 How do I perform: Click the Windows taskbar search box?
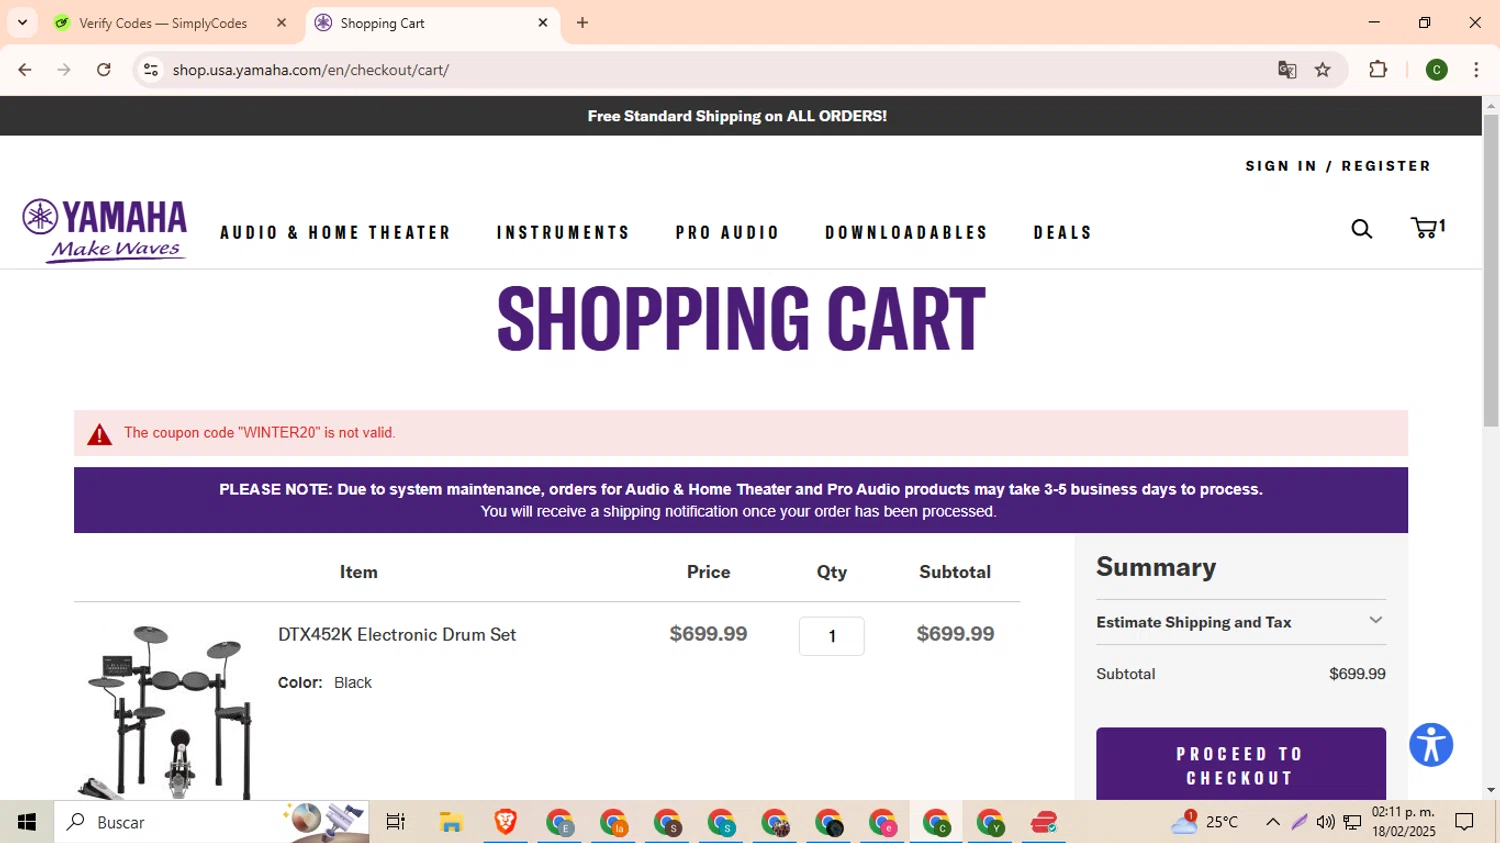click(x=211, y=822)
